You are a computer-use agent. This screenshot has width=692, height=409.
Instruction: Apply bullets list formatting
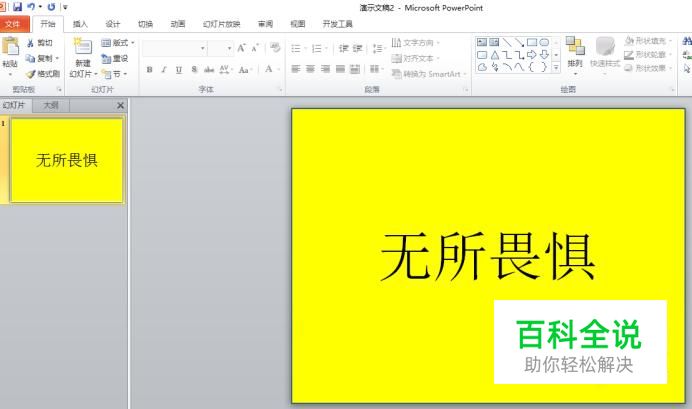point(296,48)
